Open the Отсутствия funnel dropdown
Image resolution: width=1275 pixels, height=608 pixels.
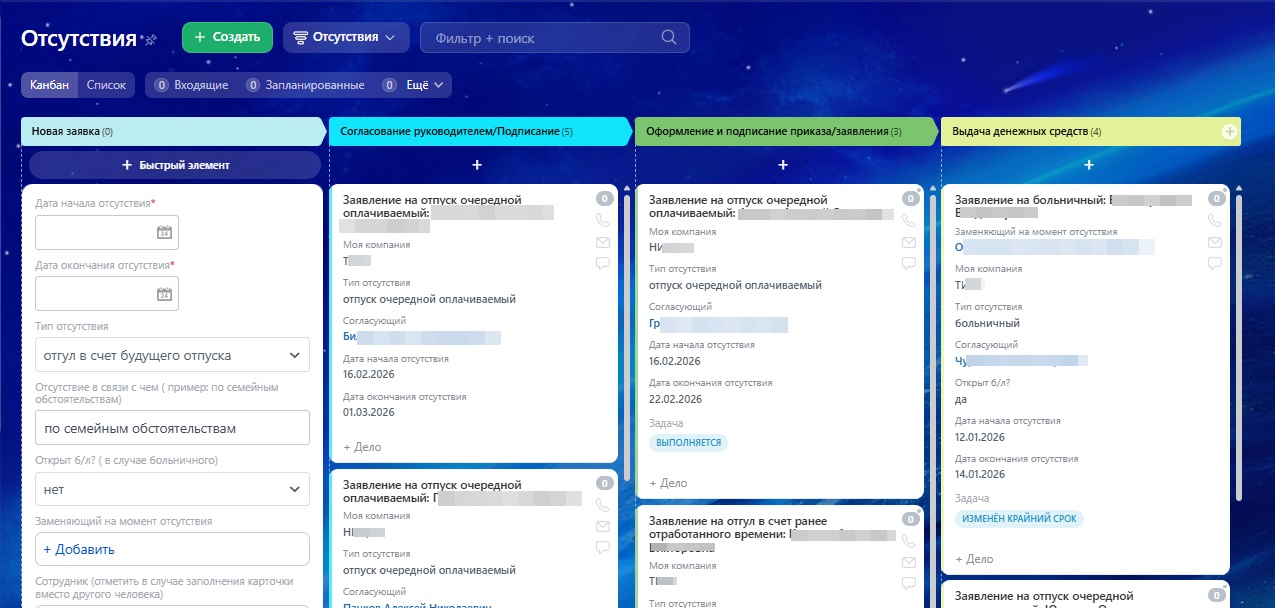click(x=346, y=38)
